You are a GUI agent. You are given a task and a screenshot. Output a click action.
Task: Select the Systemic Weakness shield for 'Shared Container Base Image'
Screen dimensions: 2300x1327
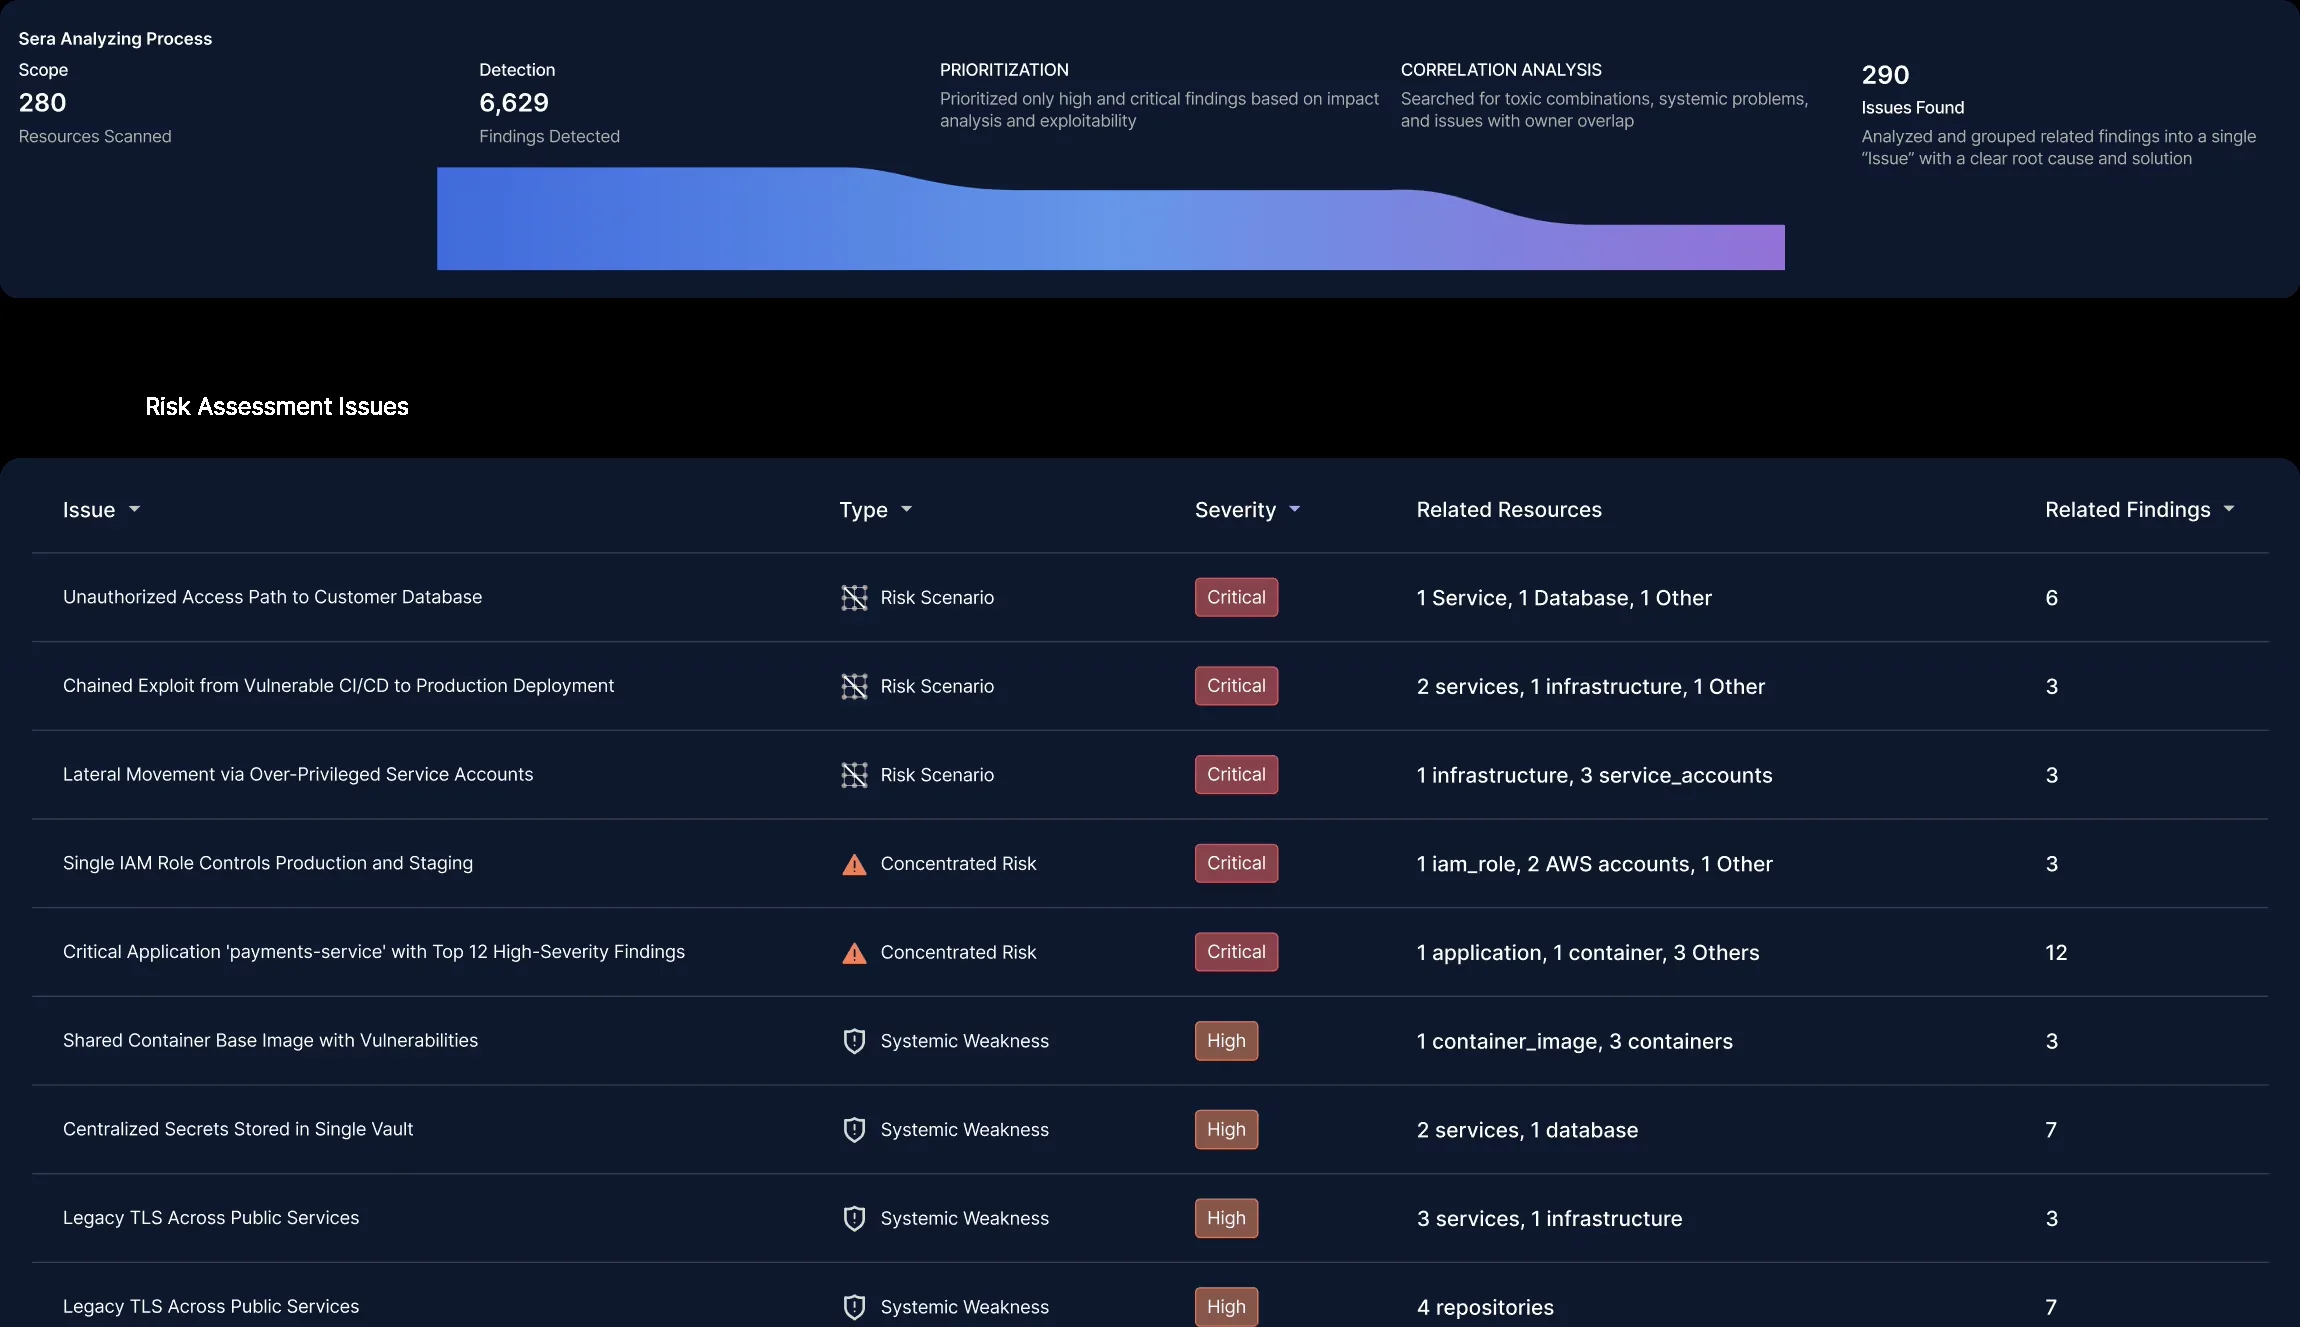point(854,1041)
